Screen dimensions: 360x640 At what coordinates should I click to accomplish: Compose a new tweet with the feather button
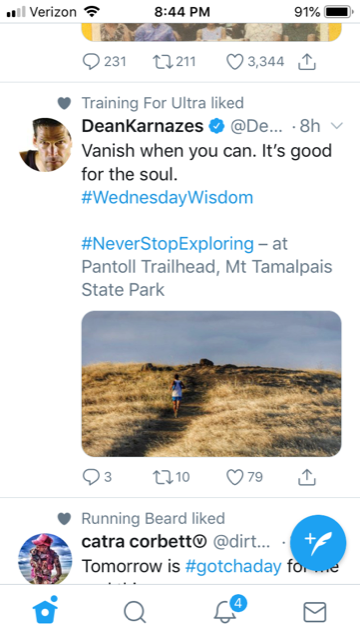click(x=318, y=543)
